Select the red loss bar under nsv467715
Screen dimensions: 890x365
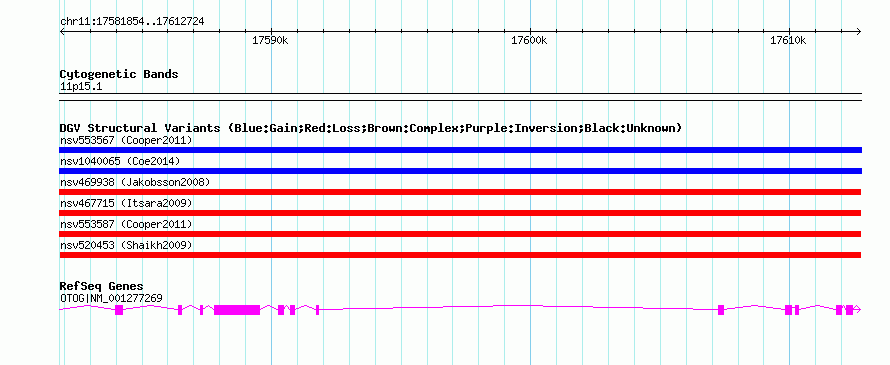(x=460, y=213)
